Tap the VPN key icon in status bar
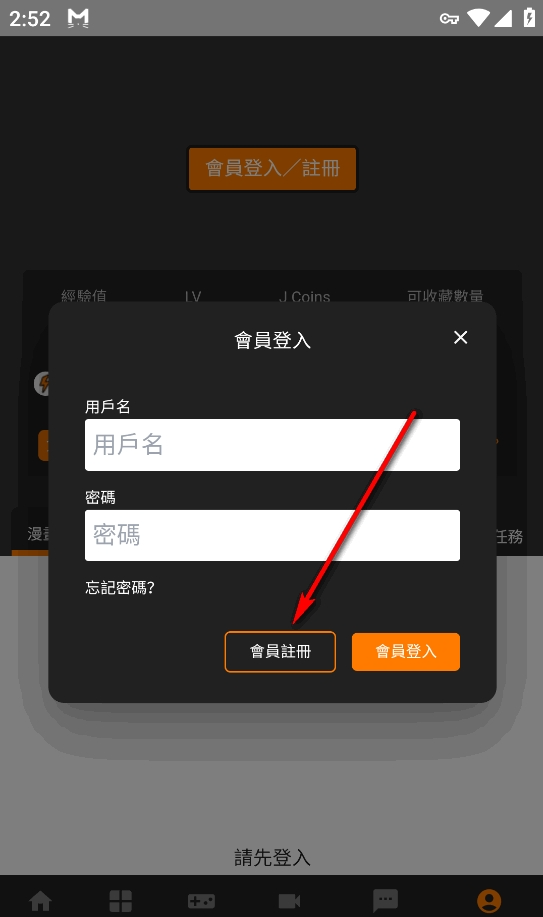Image resolution: width=543 pixels, height=917 pixels. tap(449, 19)
